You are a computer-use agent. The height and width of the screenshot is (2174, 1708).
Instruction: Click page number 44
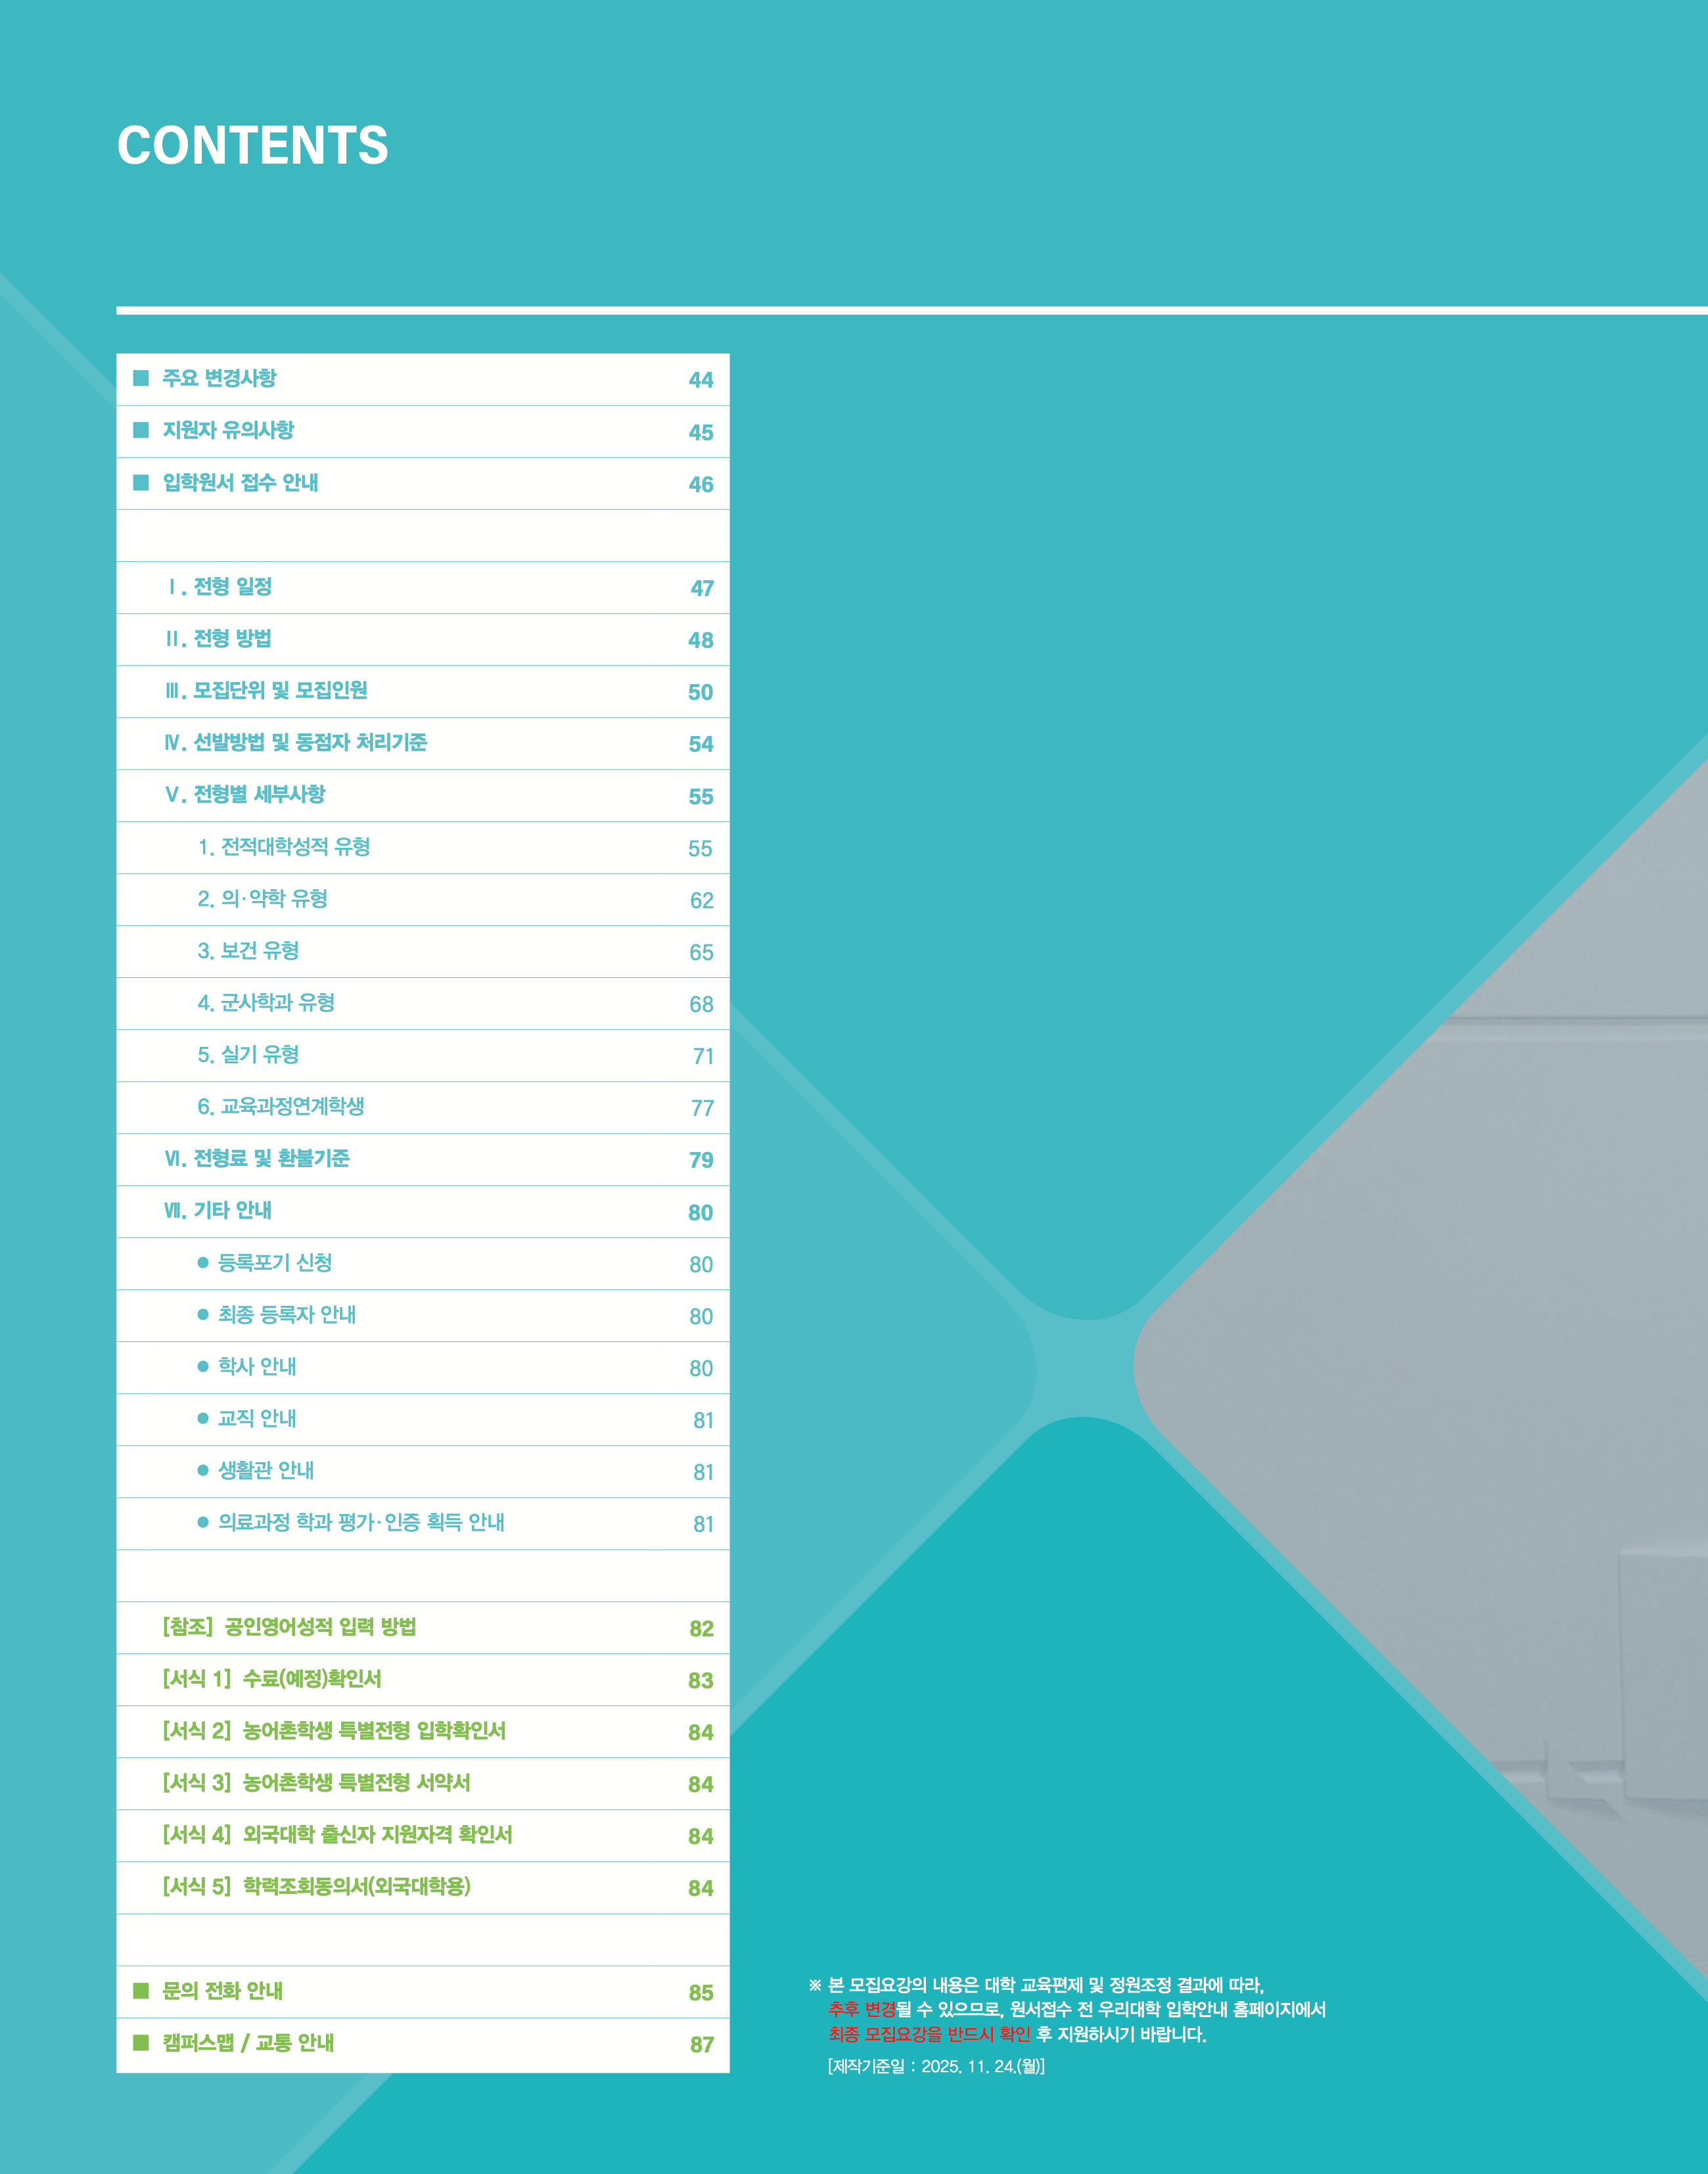[x=701, y=380]
